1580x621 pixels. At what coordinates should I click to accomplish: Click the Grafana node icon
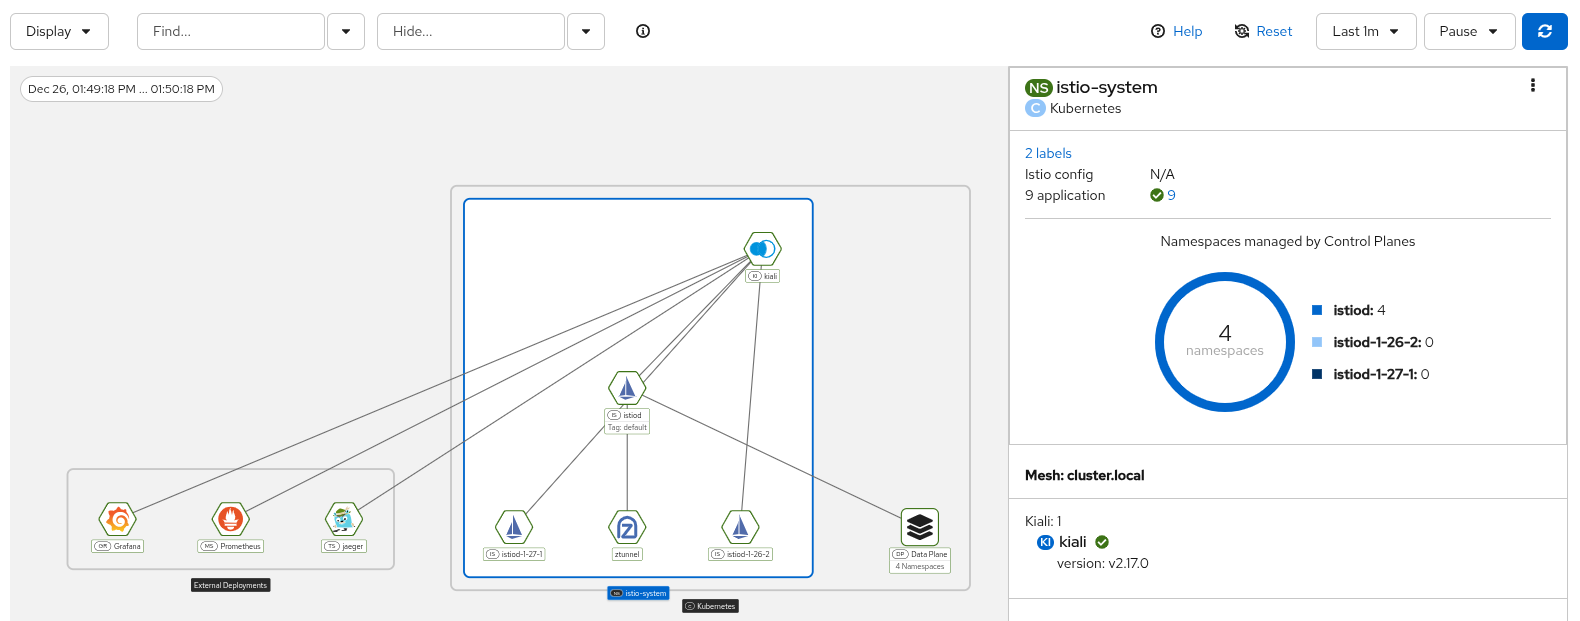(x=118, y=520)
